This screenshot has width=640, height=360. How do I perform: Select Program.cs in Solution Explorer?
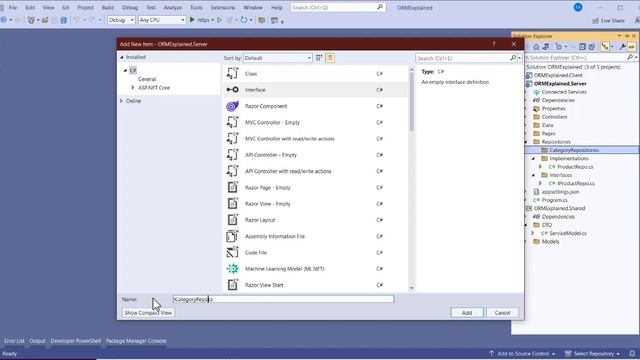[x=554, y=200]
